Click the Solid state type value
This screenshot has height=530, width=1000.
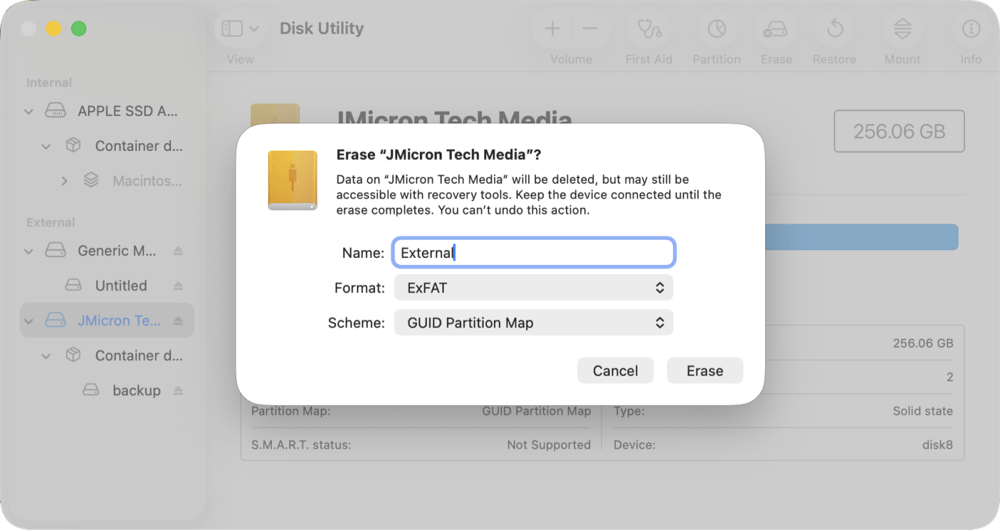point(923,411)
